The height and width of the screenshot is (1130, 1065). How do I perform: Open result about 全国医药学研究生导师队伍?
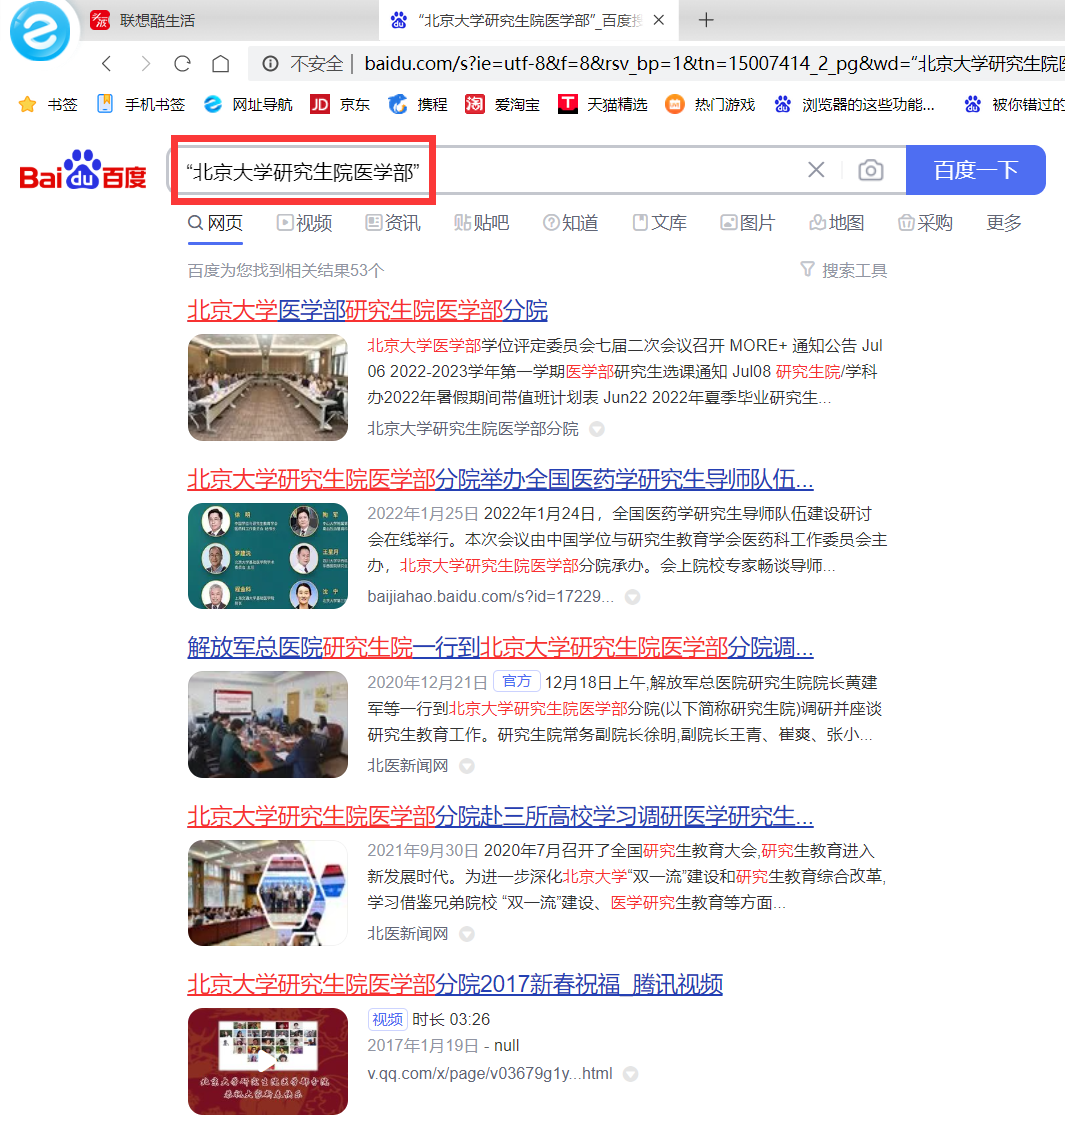[500, 479]
